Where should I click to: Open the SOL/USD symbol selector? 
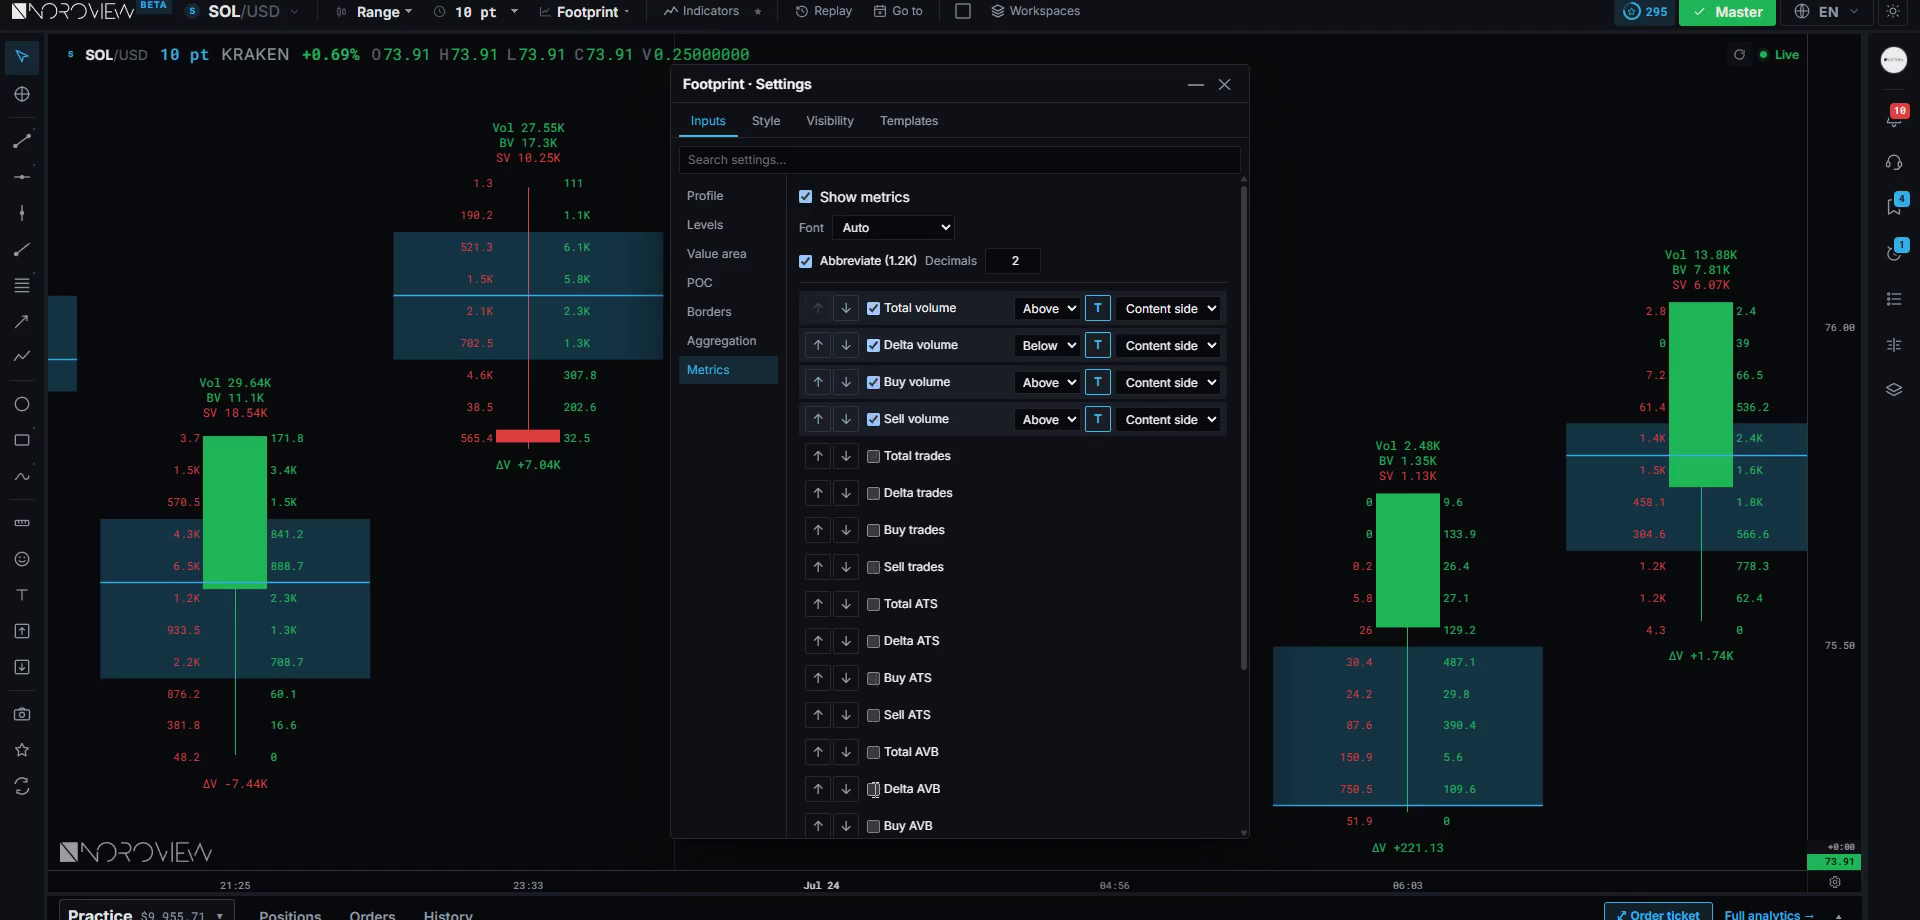[x=243, y=12]
